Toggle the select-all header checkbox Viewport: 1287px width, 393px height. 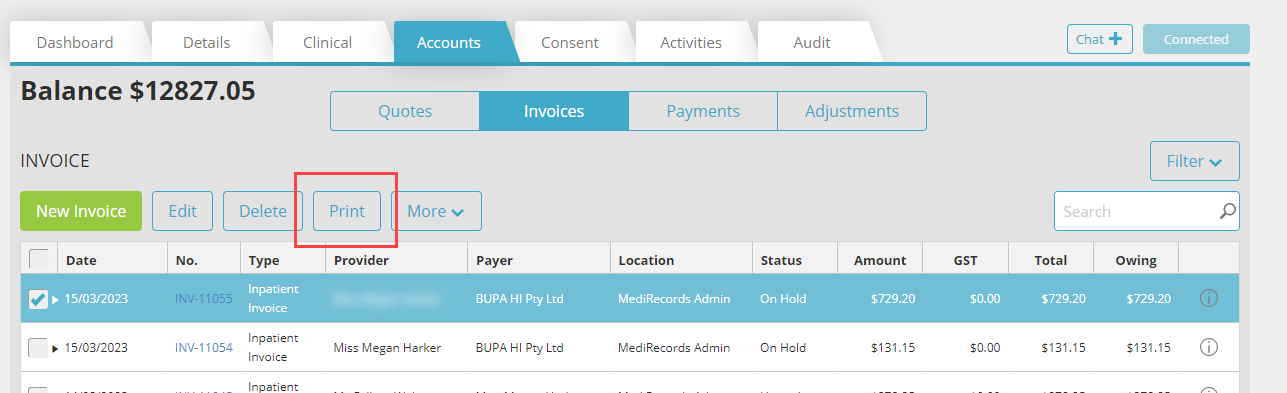coord(38,259)
